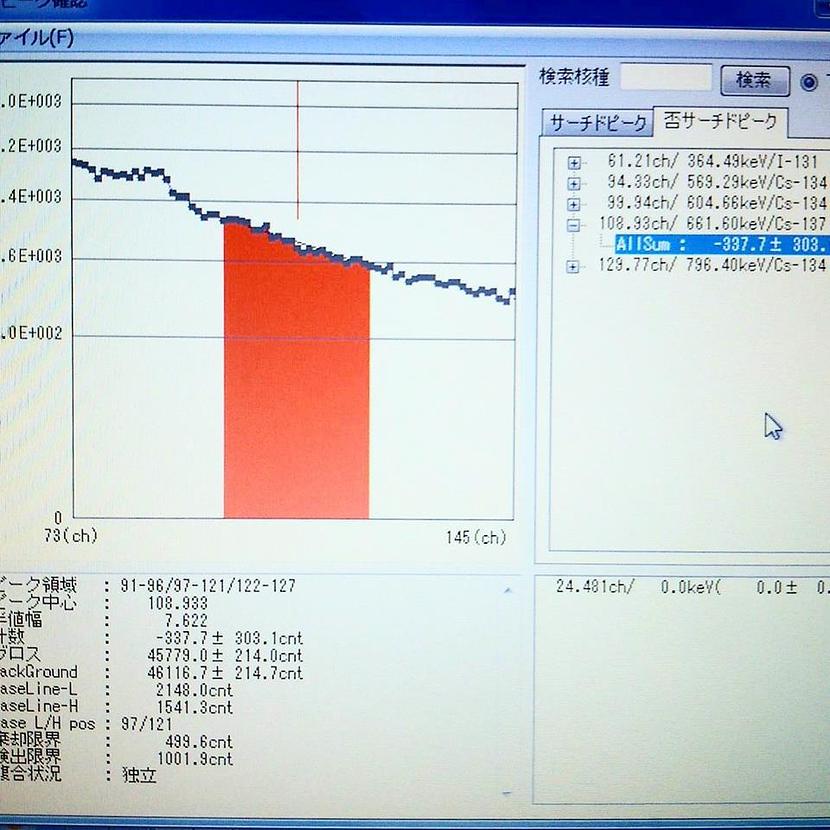This screenshot has width=830, height=830.
Task: Expand the 129.77ch Cs-134 tree node
Action: click(574, 266)
